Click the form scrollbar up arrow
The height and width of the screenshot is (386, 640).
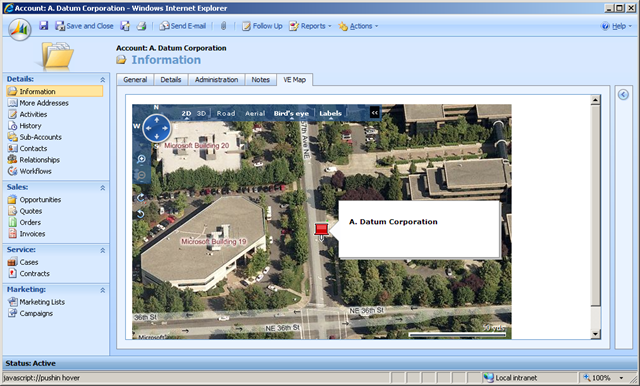click(x=596, y=100)
